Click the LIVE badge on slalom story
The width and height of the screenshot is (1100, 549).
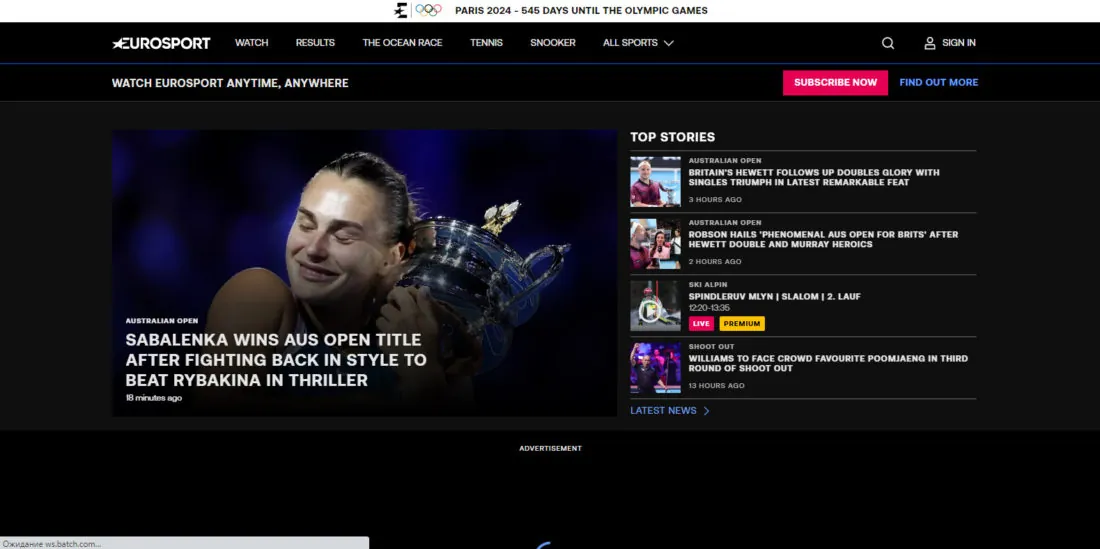pyautogui.click(x=701, y=324)
